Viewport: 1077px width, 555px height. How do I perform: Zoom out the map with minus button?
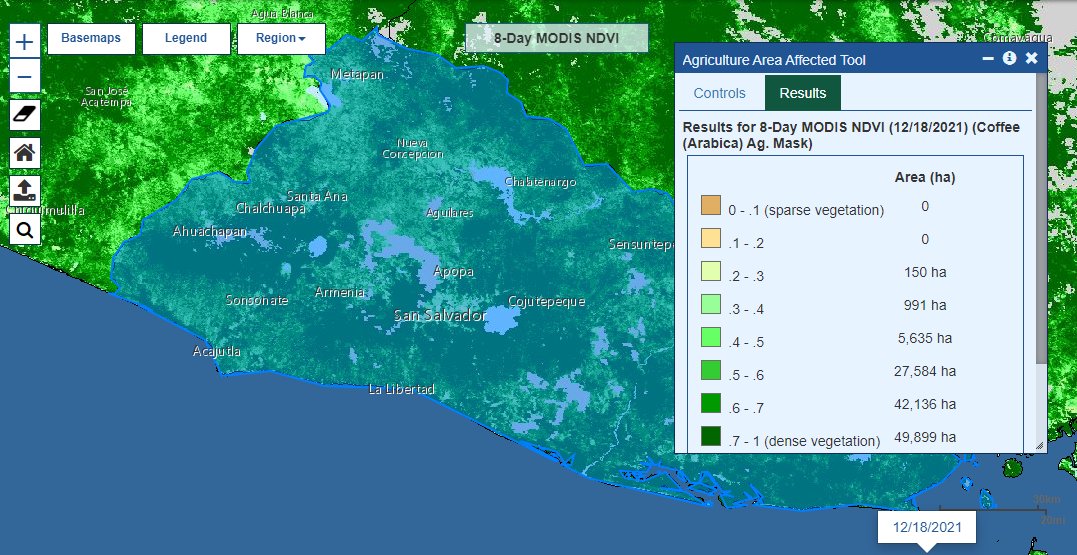click(x=25, y=76)
